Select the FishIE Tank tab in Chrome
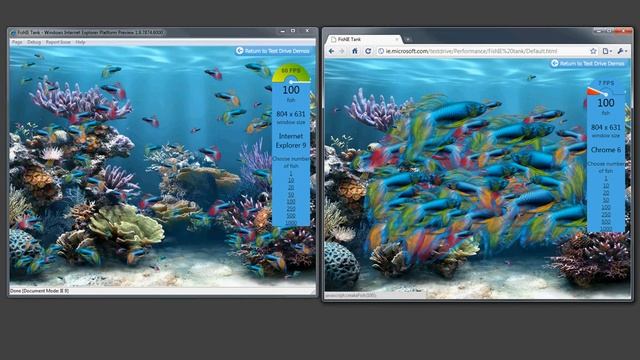 [x=363, y=39]
